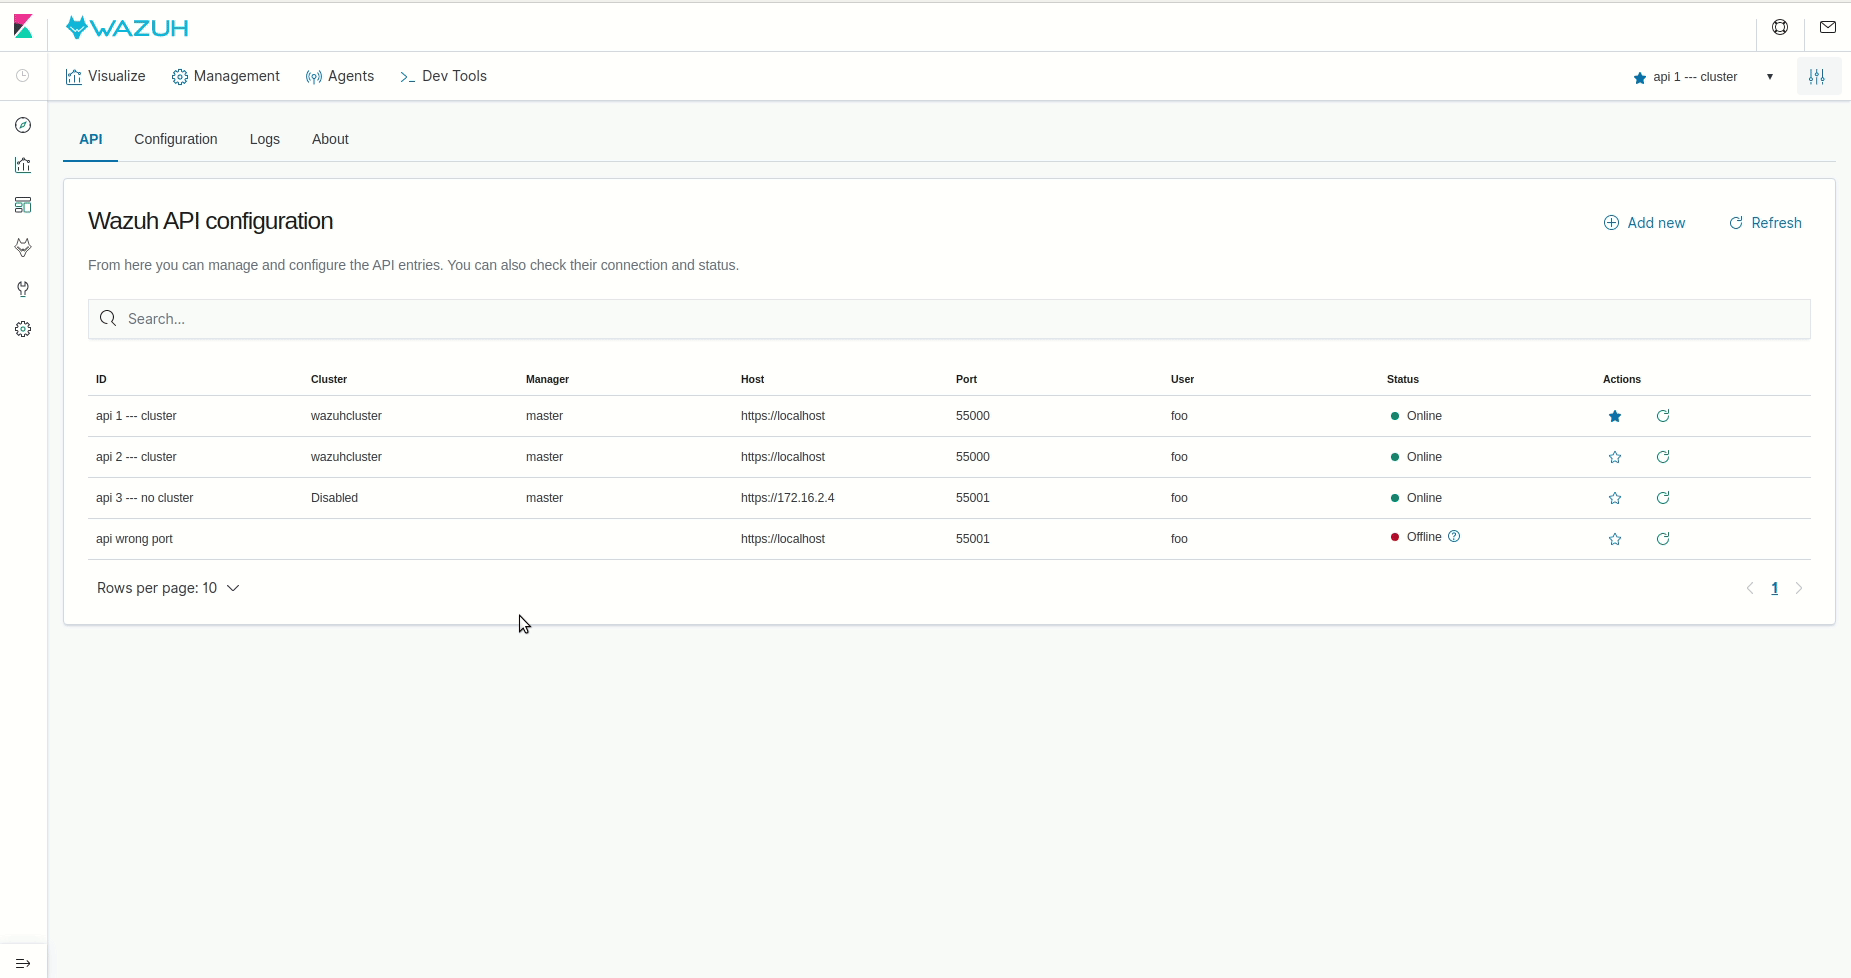Screen dimensions: 1851x978
Task: Set api 2 cluster as default API
Action: (x=1615, y=457)
